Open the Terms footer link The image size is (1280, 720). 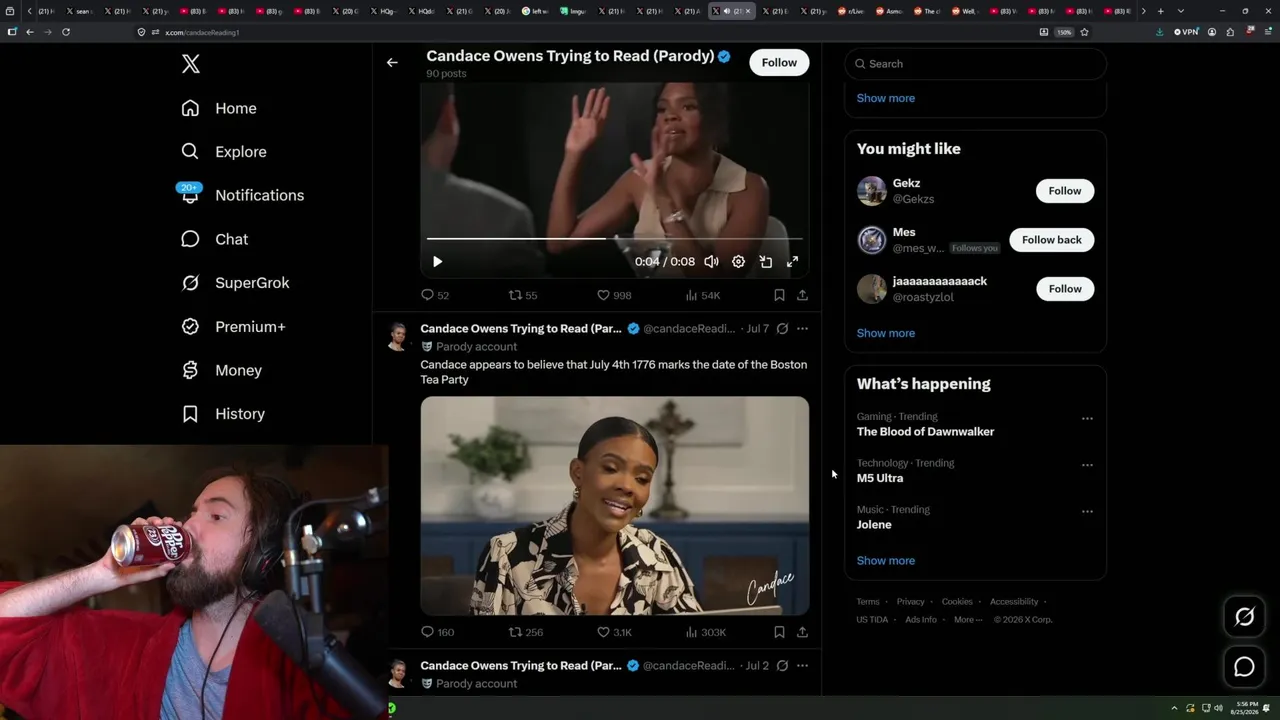[868, 602]
